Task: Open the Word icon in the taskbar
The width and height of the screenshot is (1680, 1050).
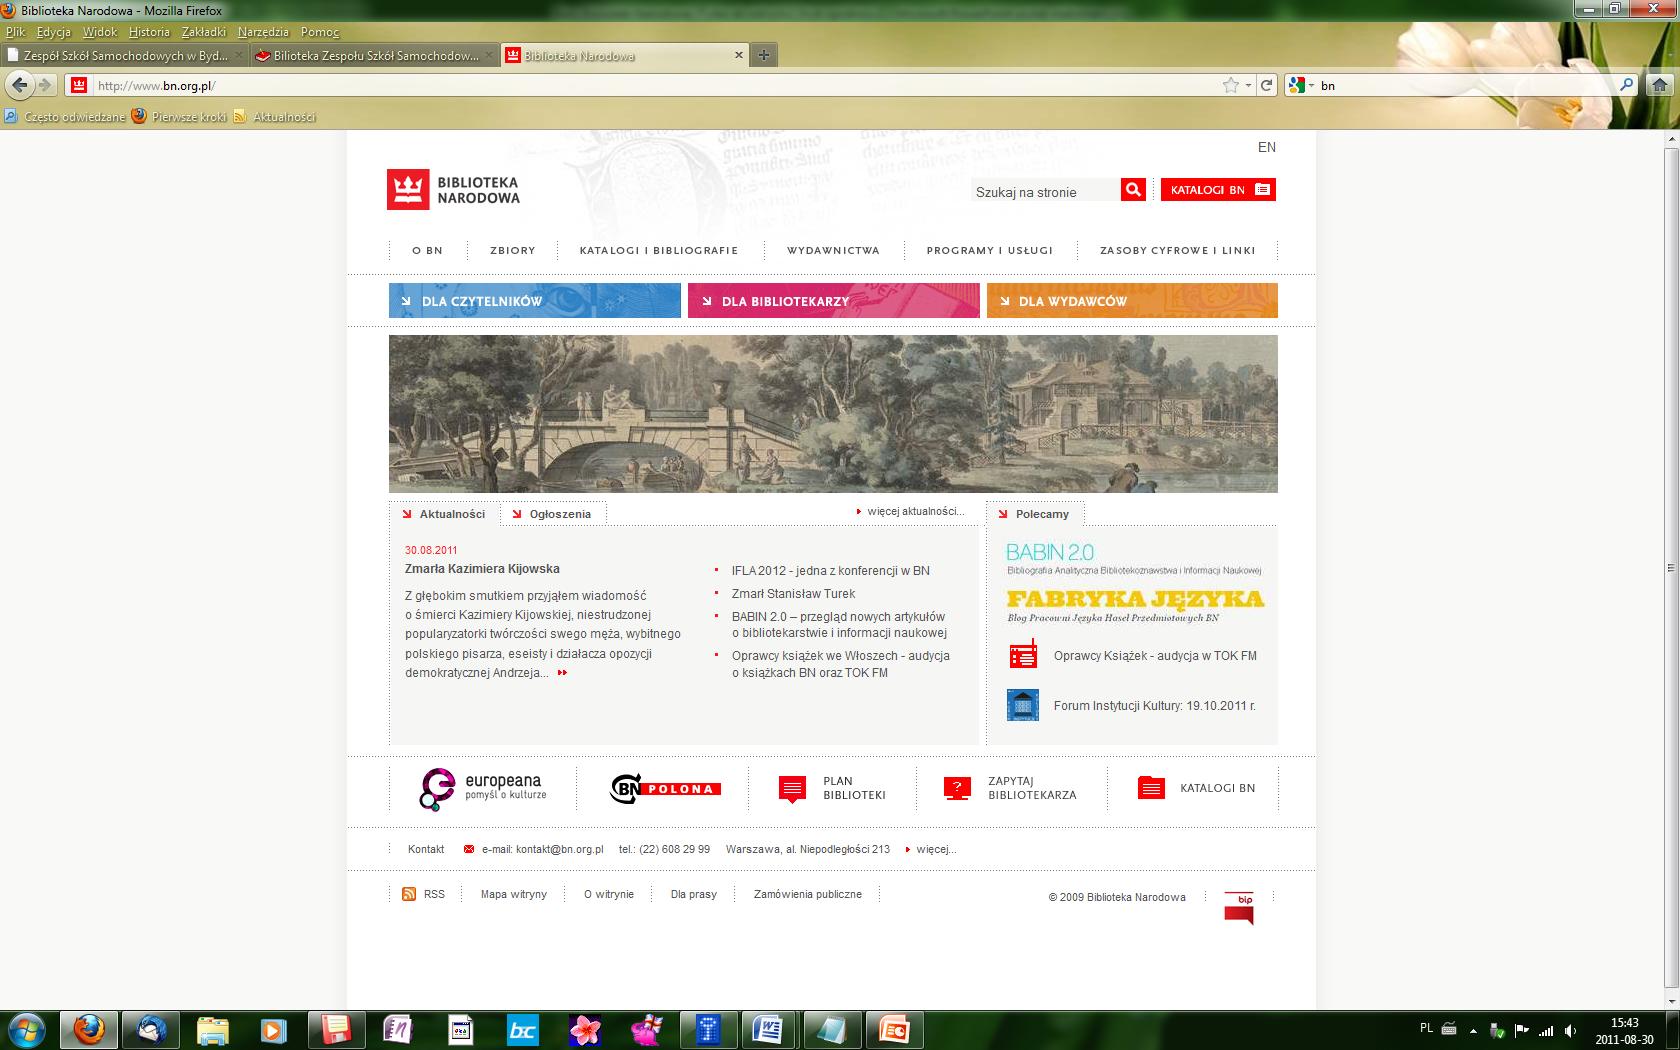Action: 770,1029
